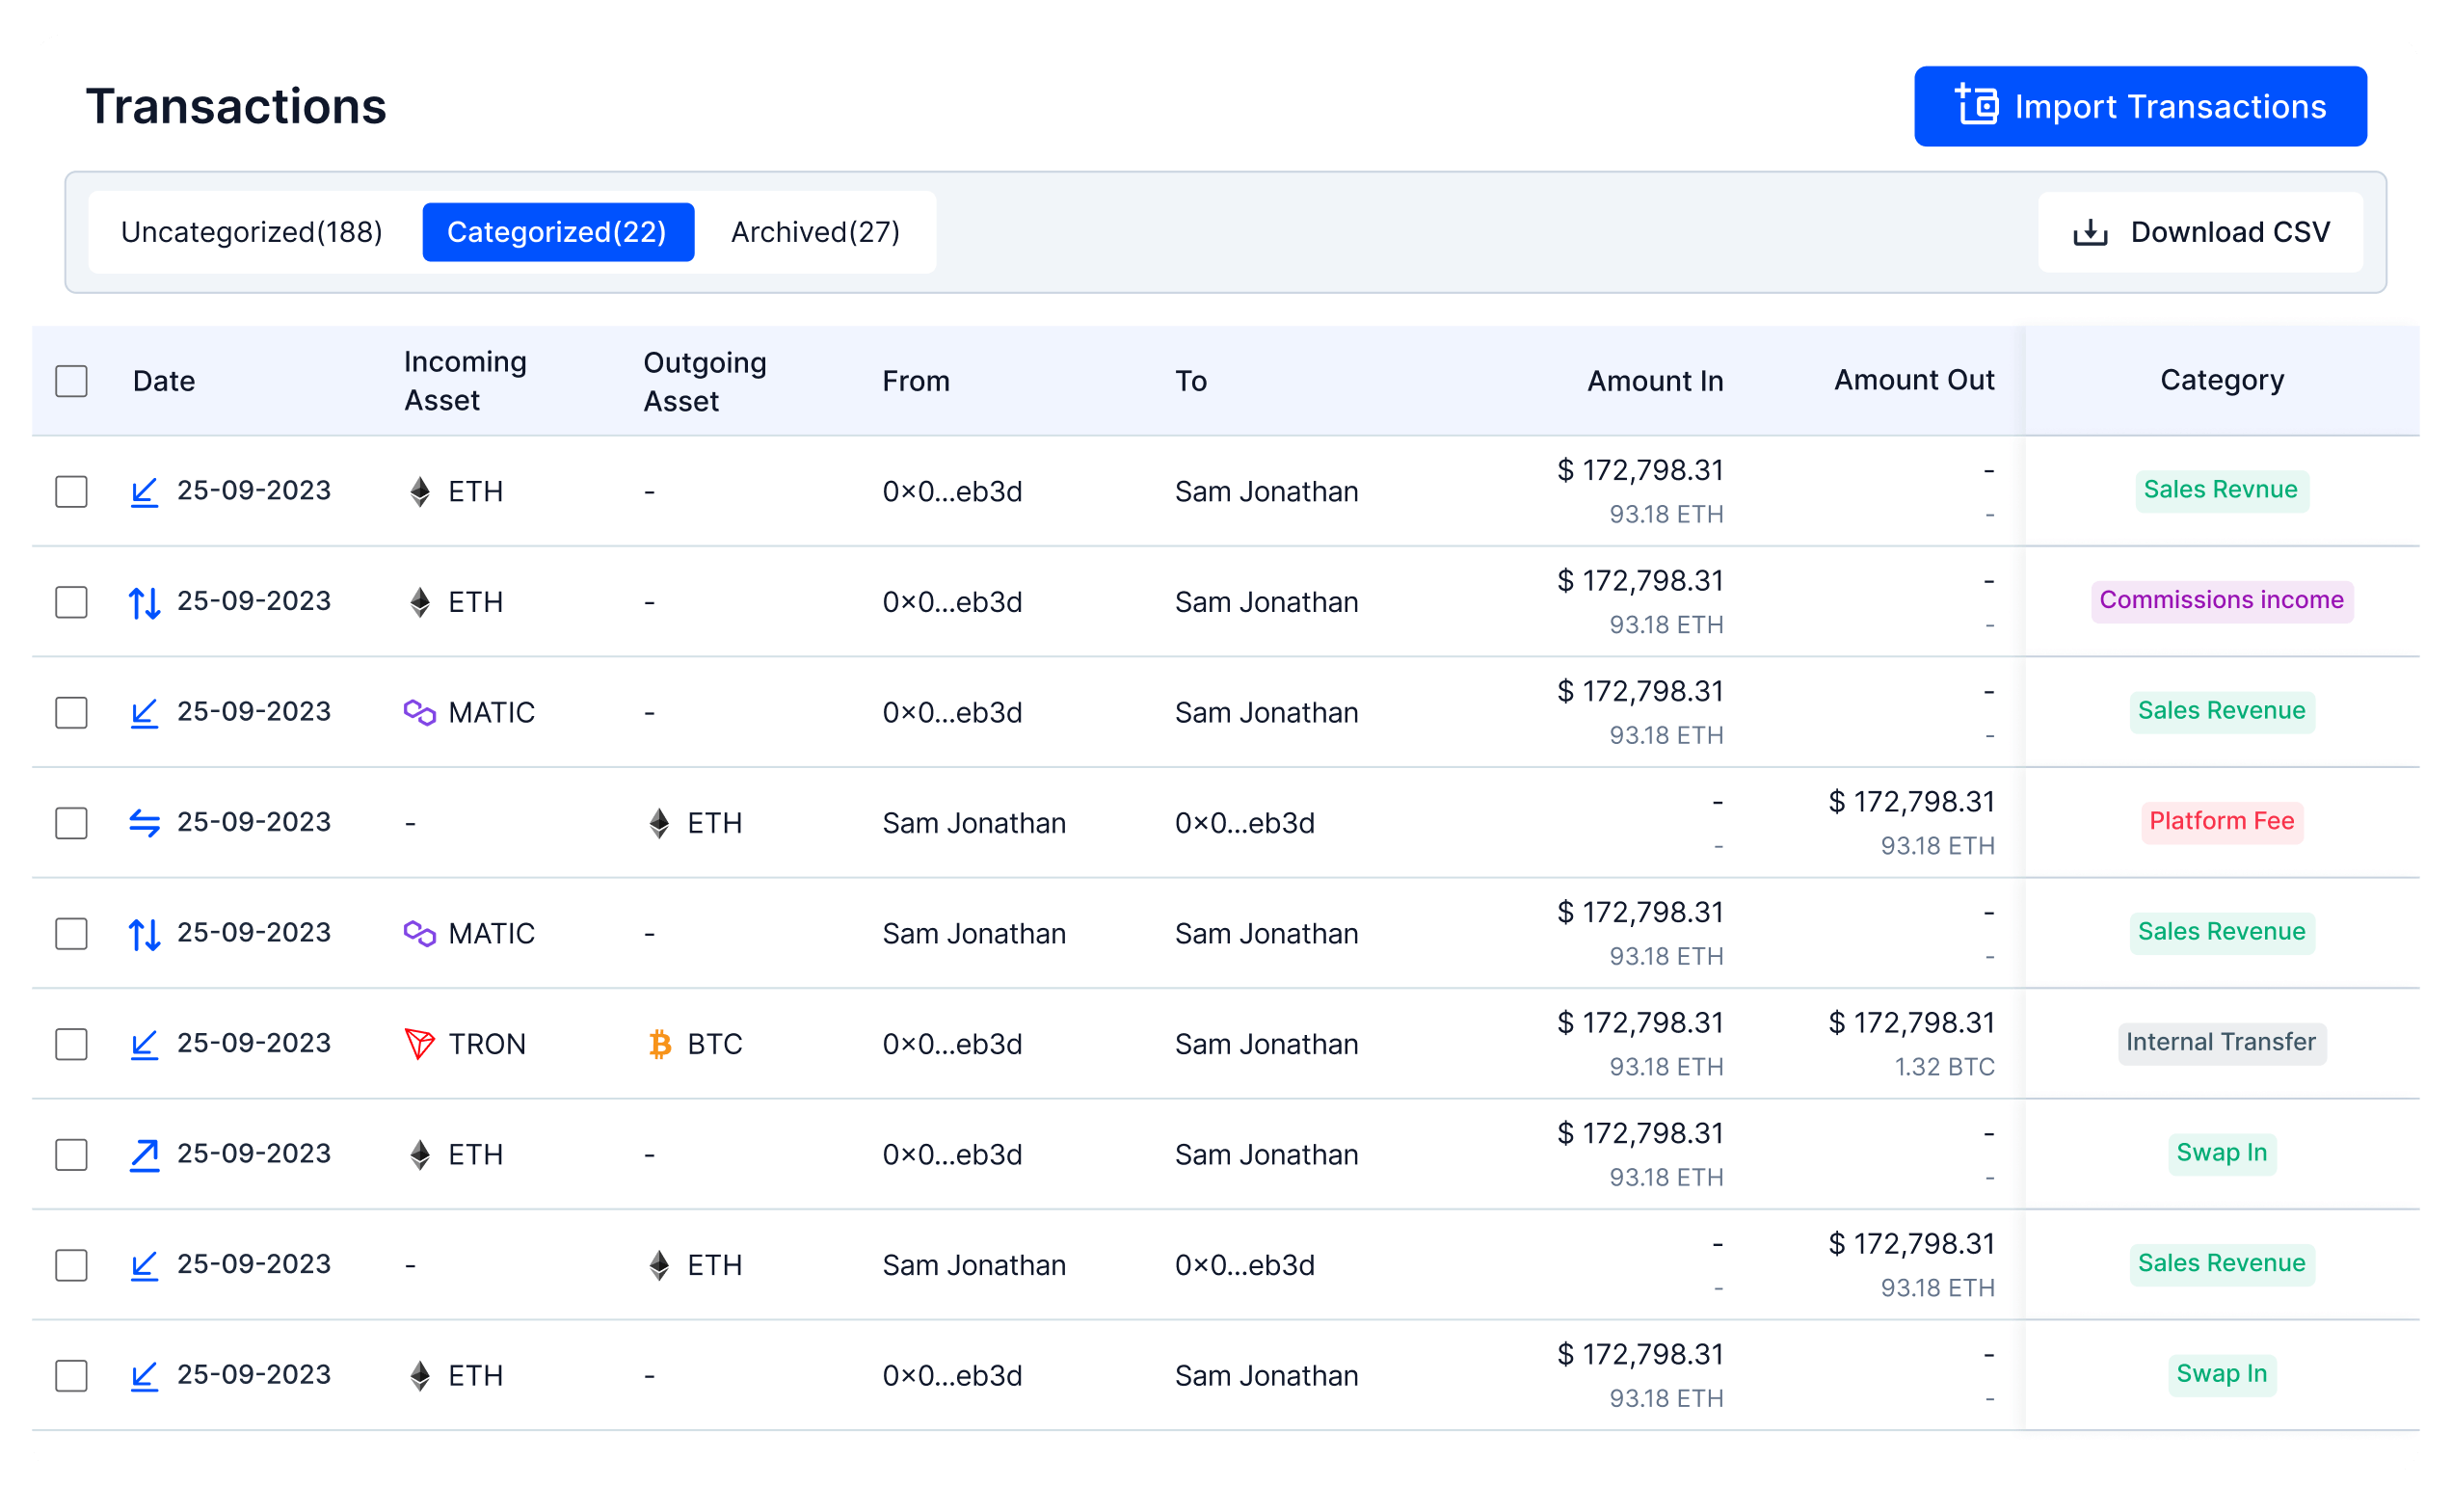Click the Commissions income category tag
The height and width of the screenshot is (1512, 2452).
point(2221,601)
